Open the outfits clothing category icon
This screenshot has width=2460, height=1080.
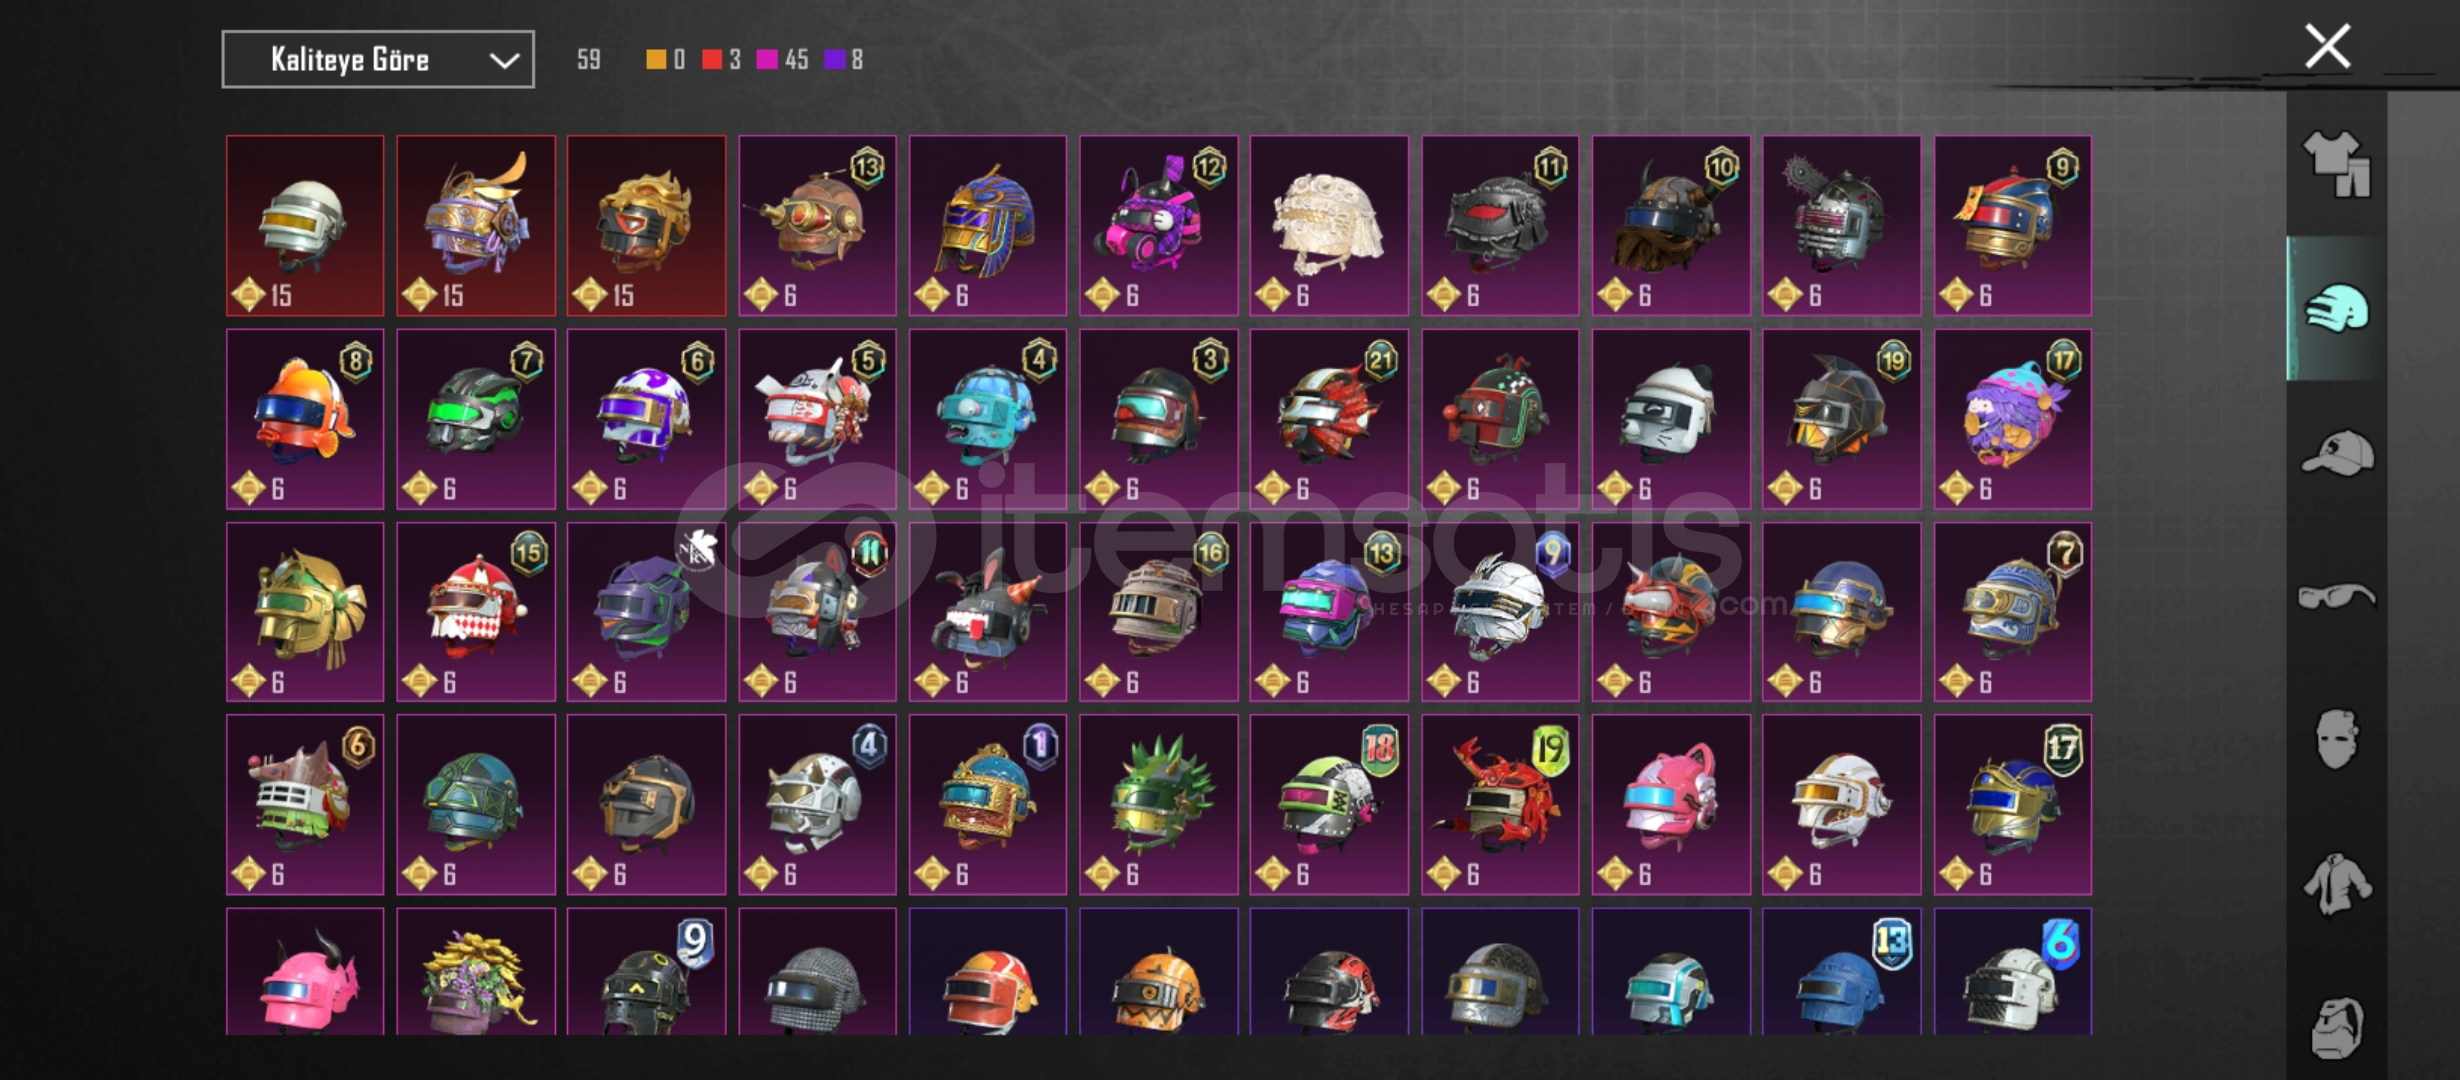2336,164
